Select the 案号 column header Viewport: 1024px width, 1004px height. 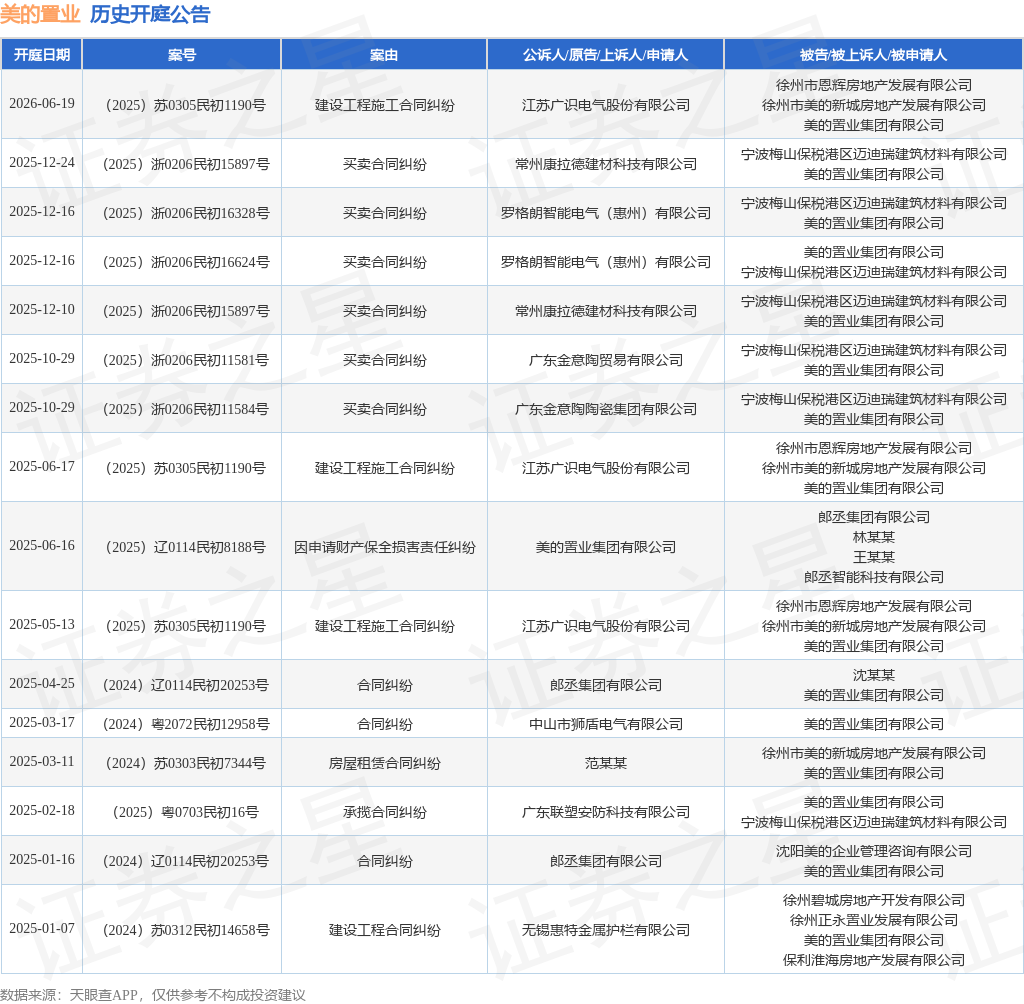182,55
